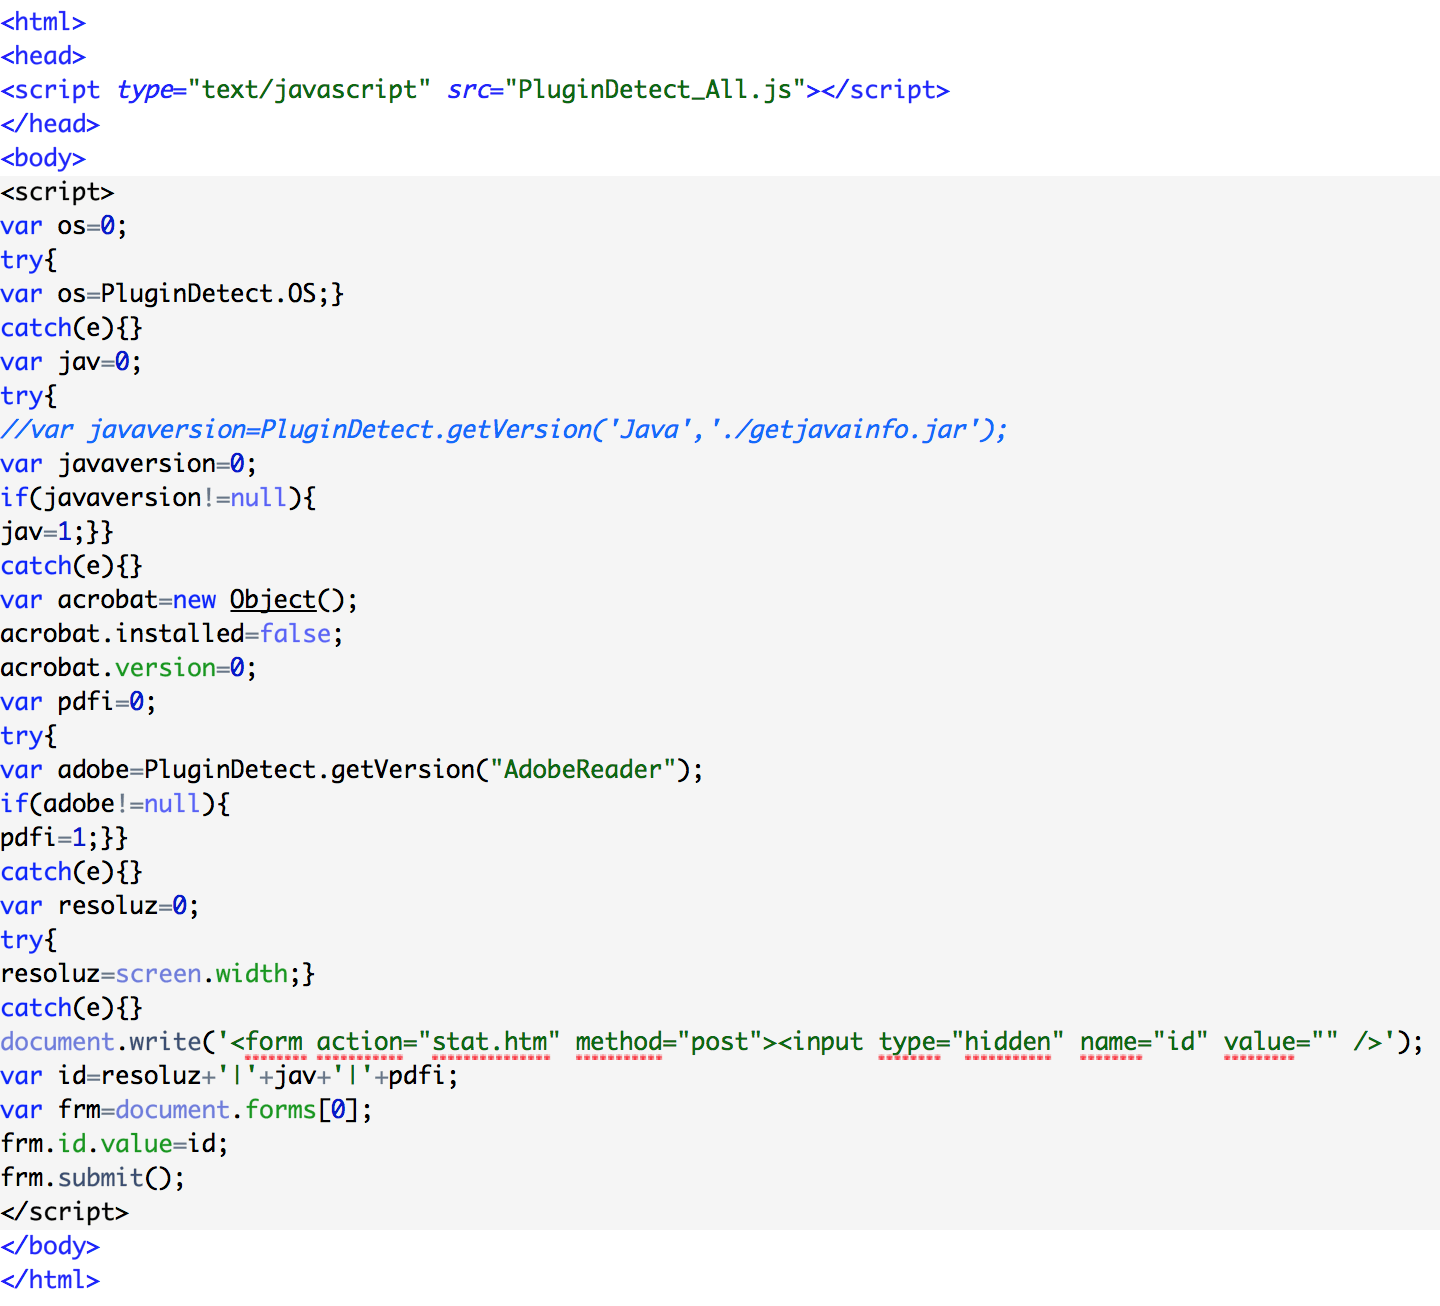Click the commented-out getjavainfo.jar line

point(500,429)
